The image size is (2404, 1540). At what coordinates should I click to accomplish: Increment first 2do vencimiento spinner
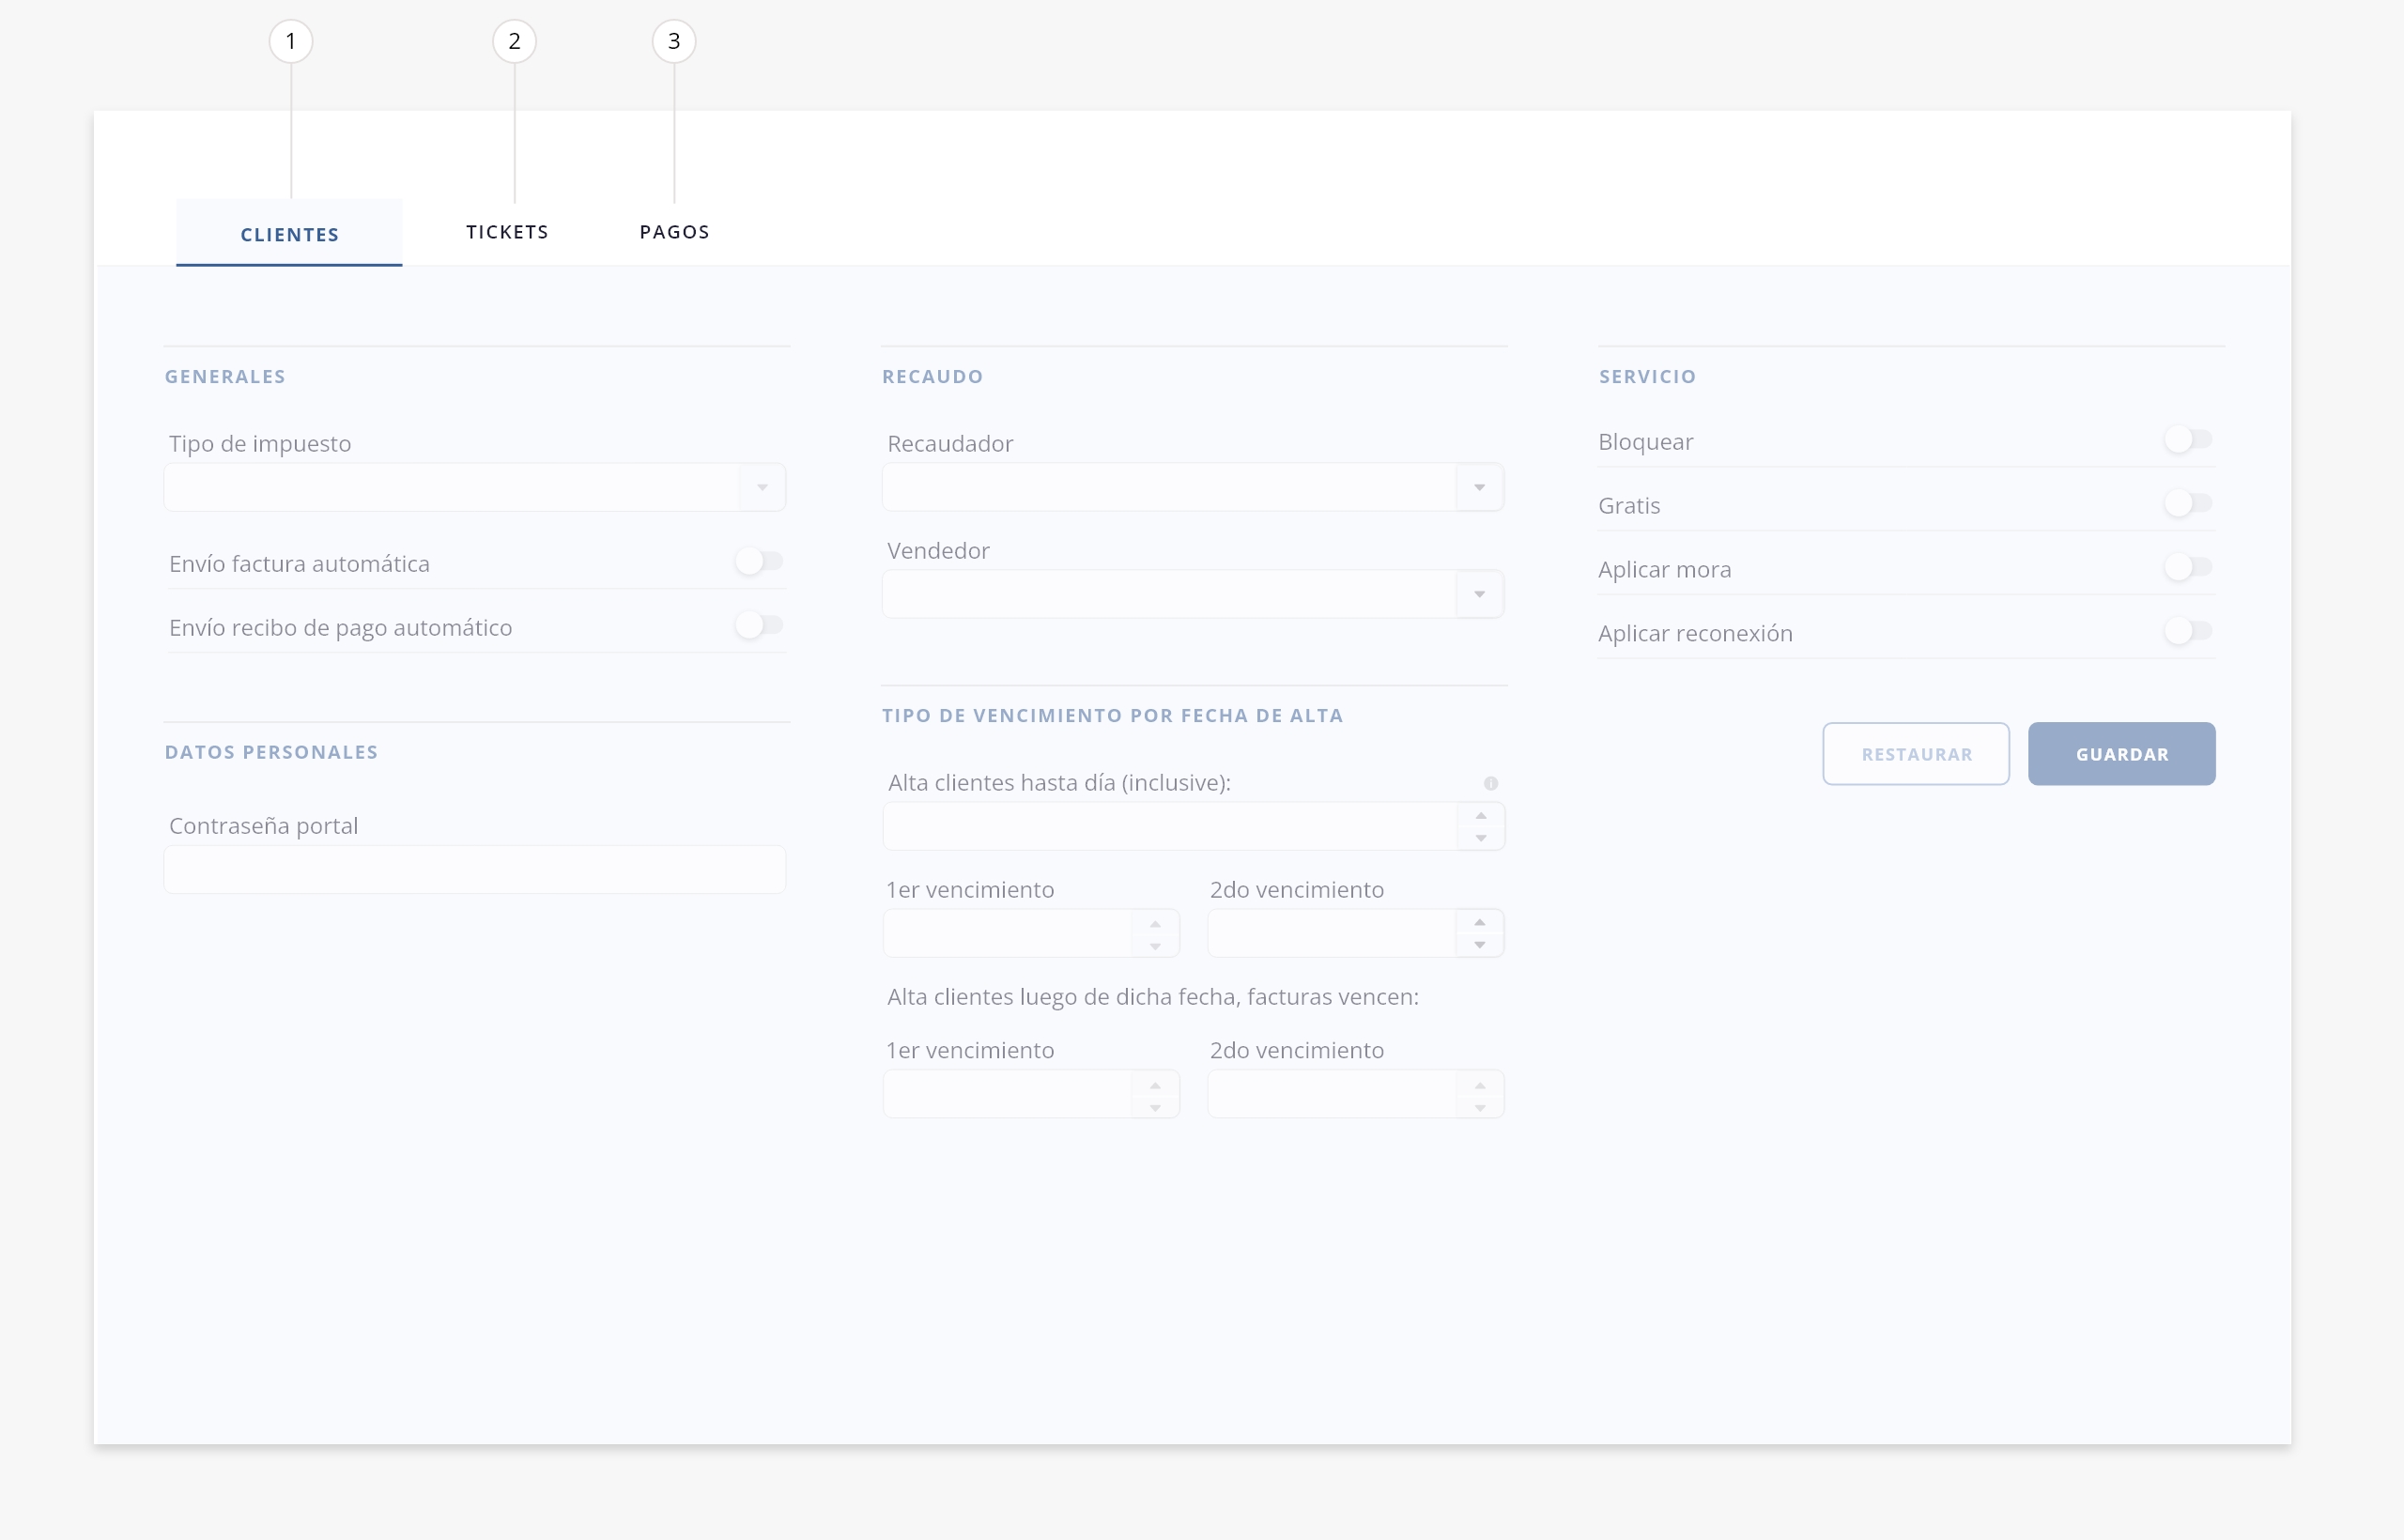point(1479,922)
